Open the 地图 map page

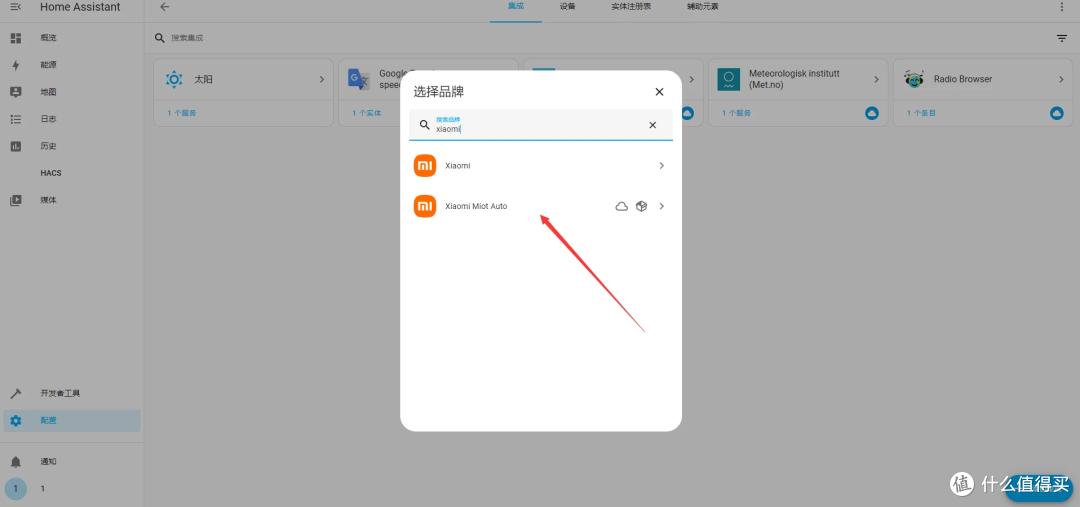[x=72, y=92]
